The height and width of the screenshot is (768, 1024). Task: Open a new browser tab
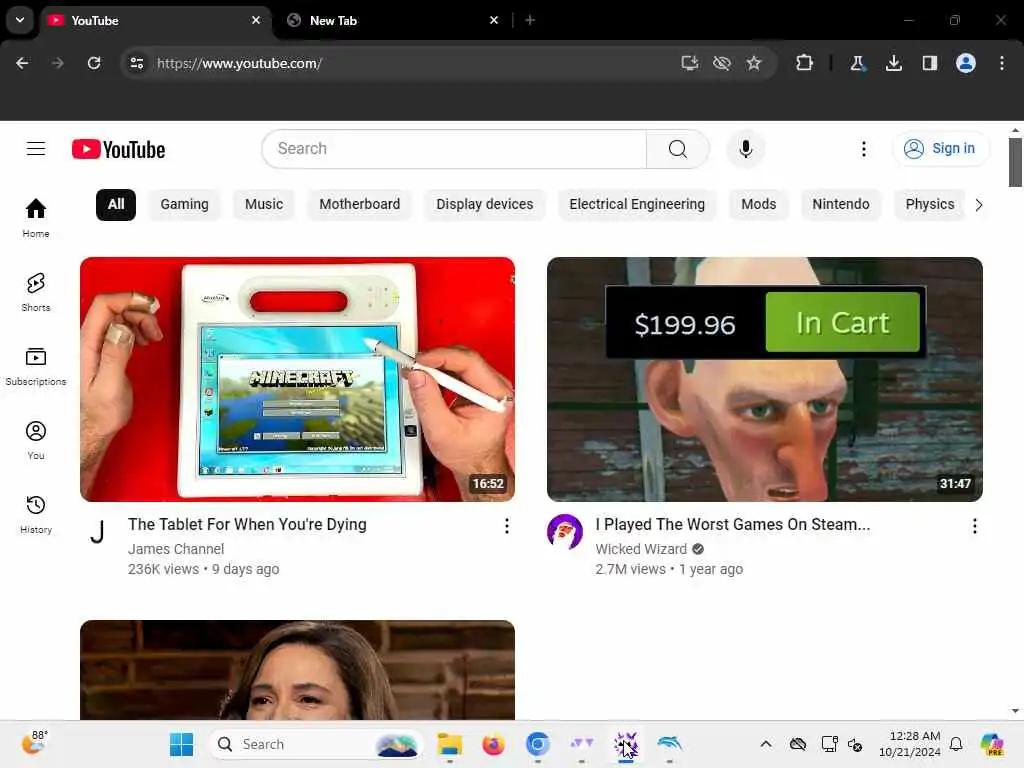pos(530,20)
